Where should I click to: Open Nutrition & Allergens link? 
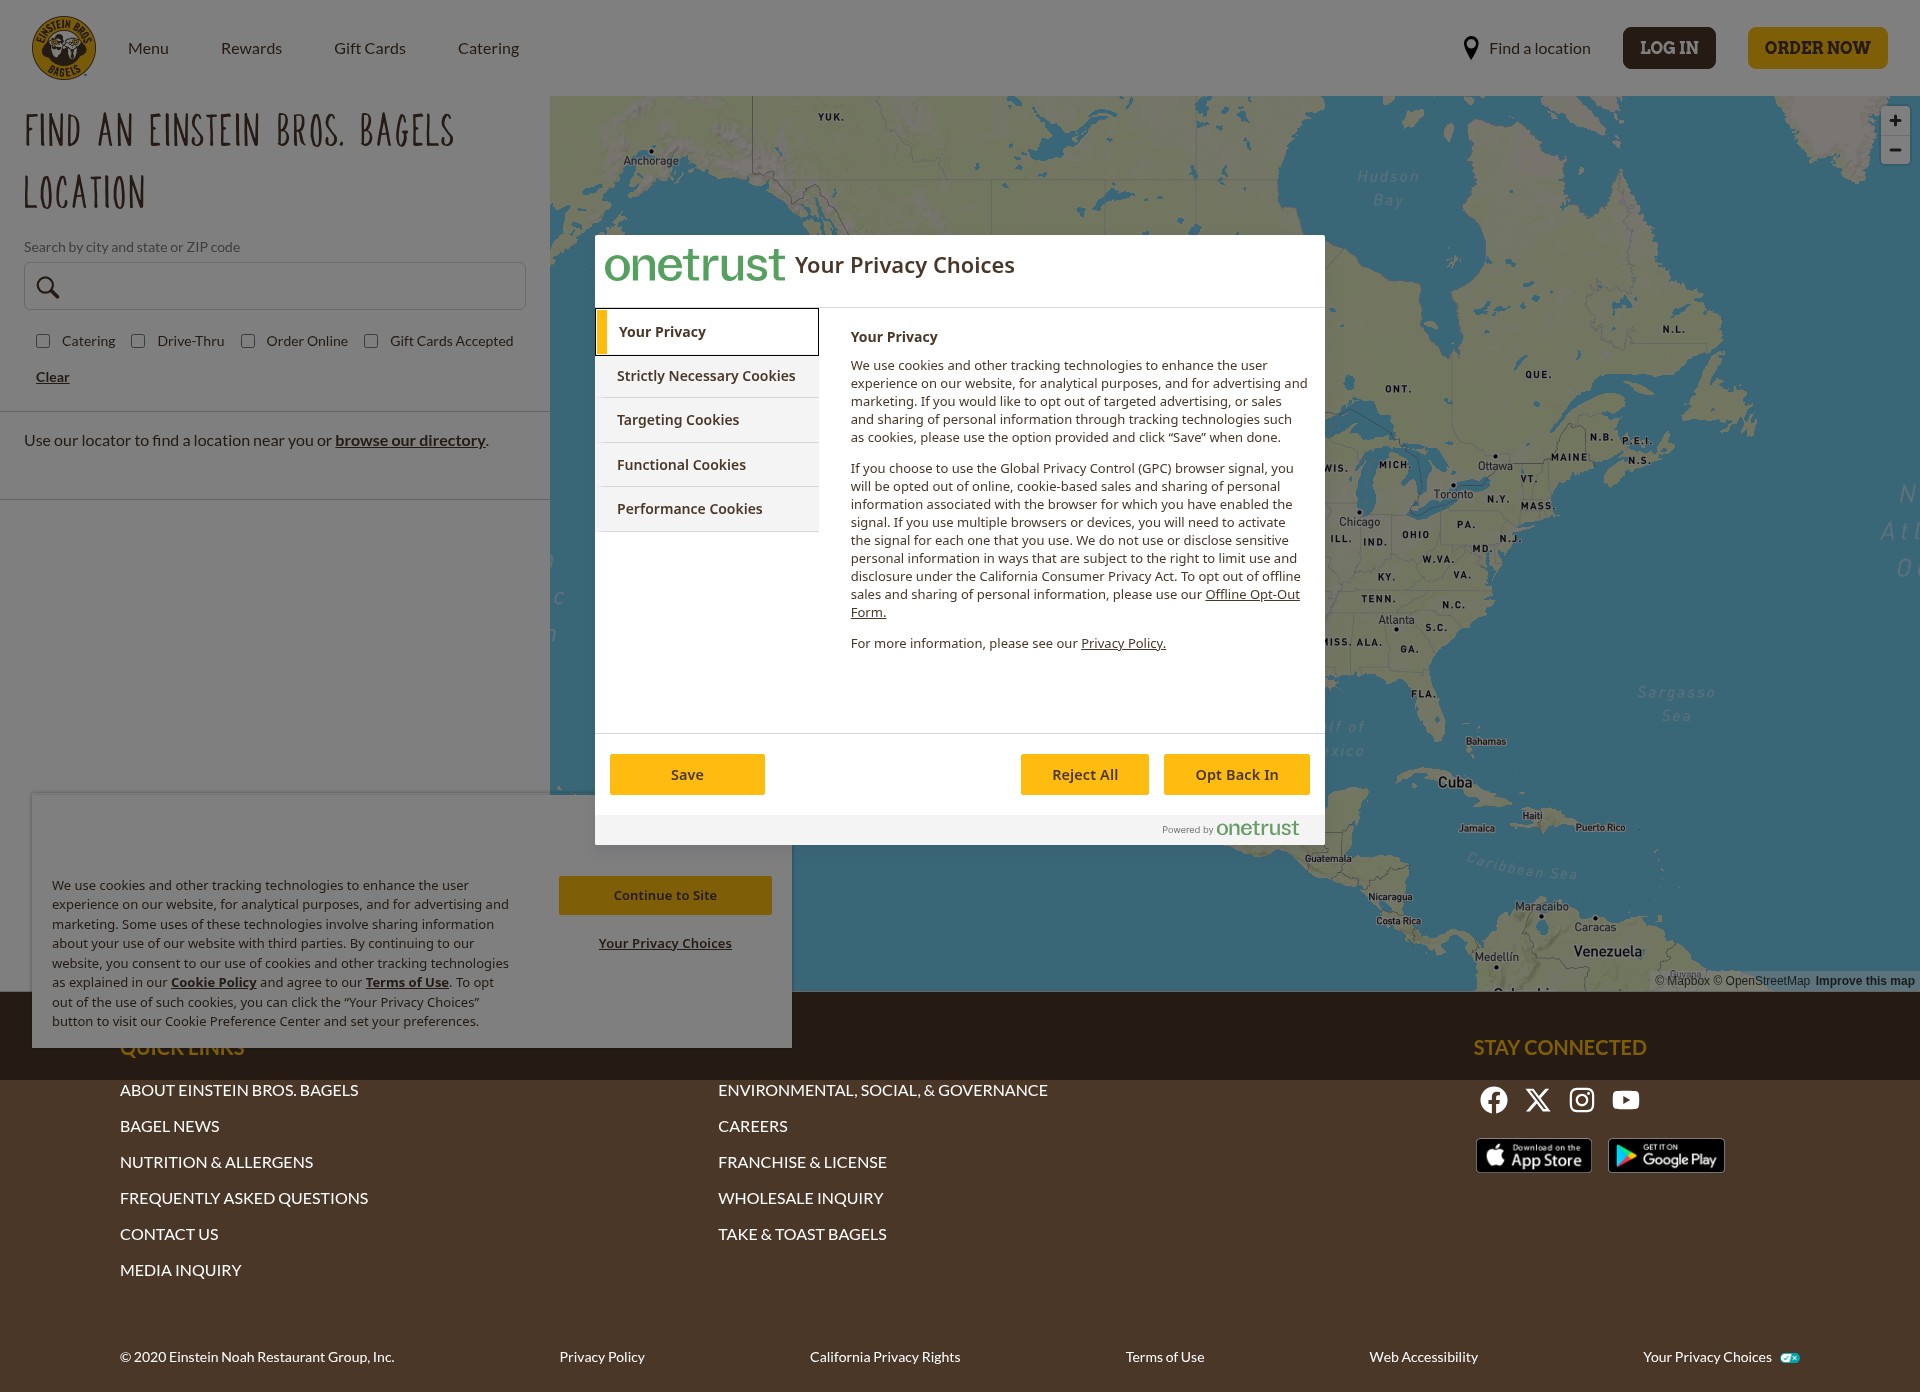(216, 1162)
